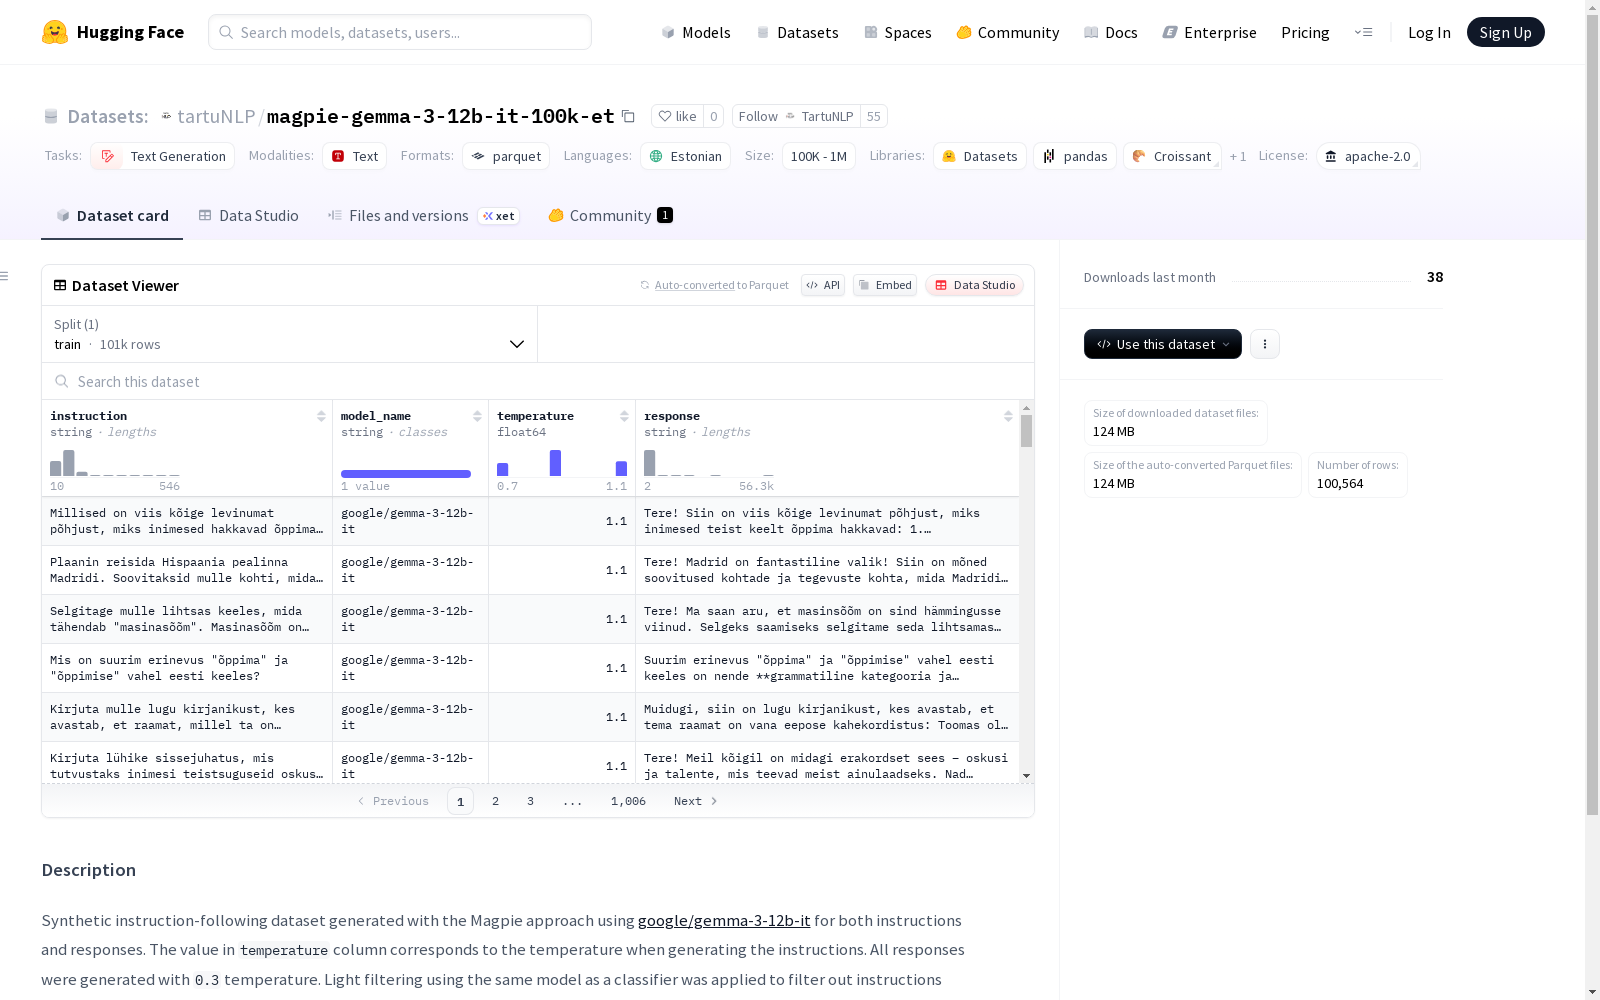Open Enterprise in the top navigation

[1210, 32]
